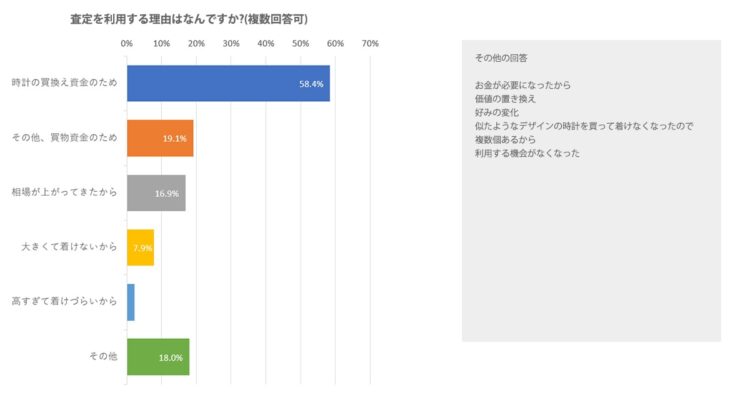Select the 0% axis tick label
This screenshot has height=400, width=750.
pyautogui.click(x=127, y=44)
